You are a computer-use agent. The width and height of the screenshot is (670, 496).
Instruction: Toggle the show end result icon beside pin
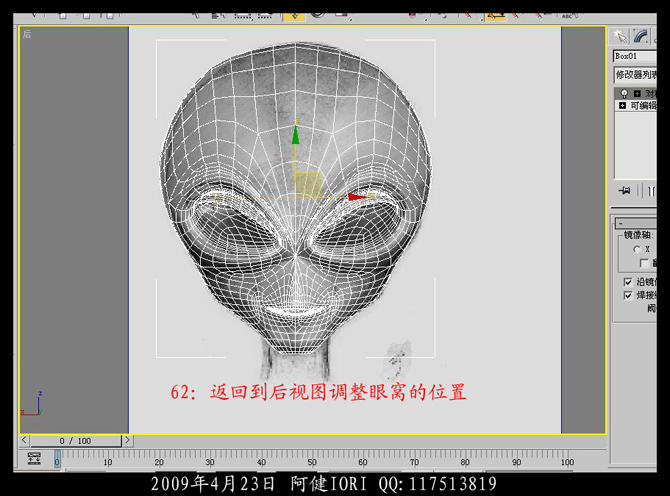click(x=650, y=191)
